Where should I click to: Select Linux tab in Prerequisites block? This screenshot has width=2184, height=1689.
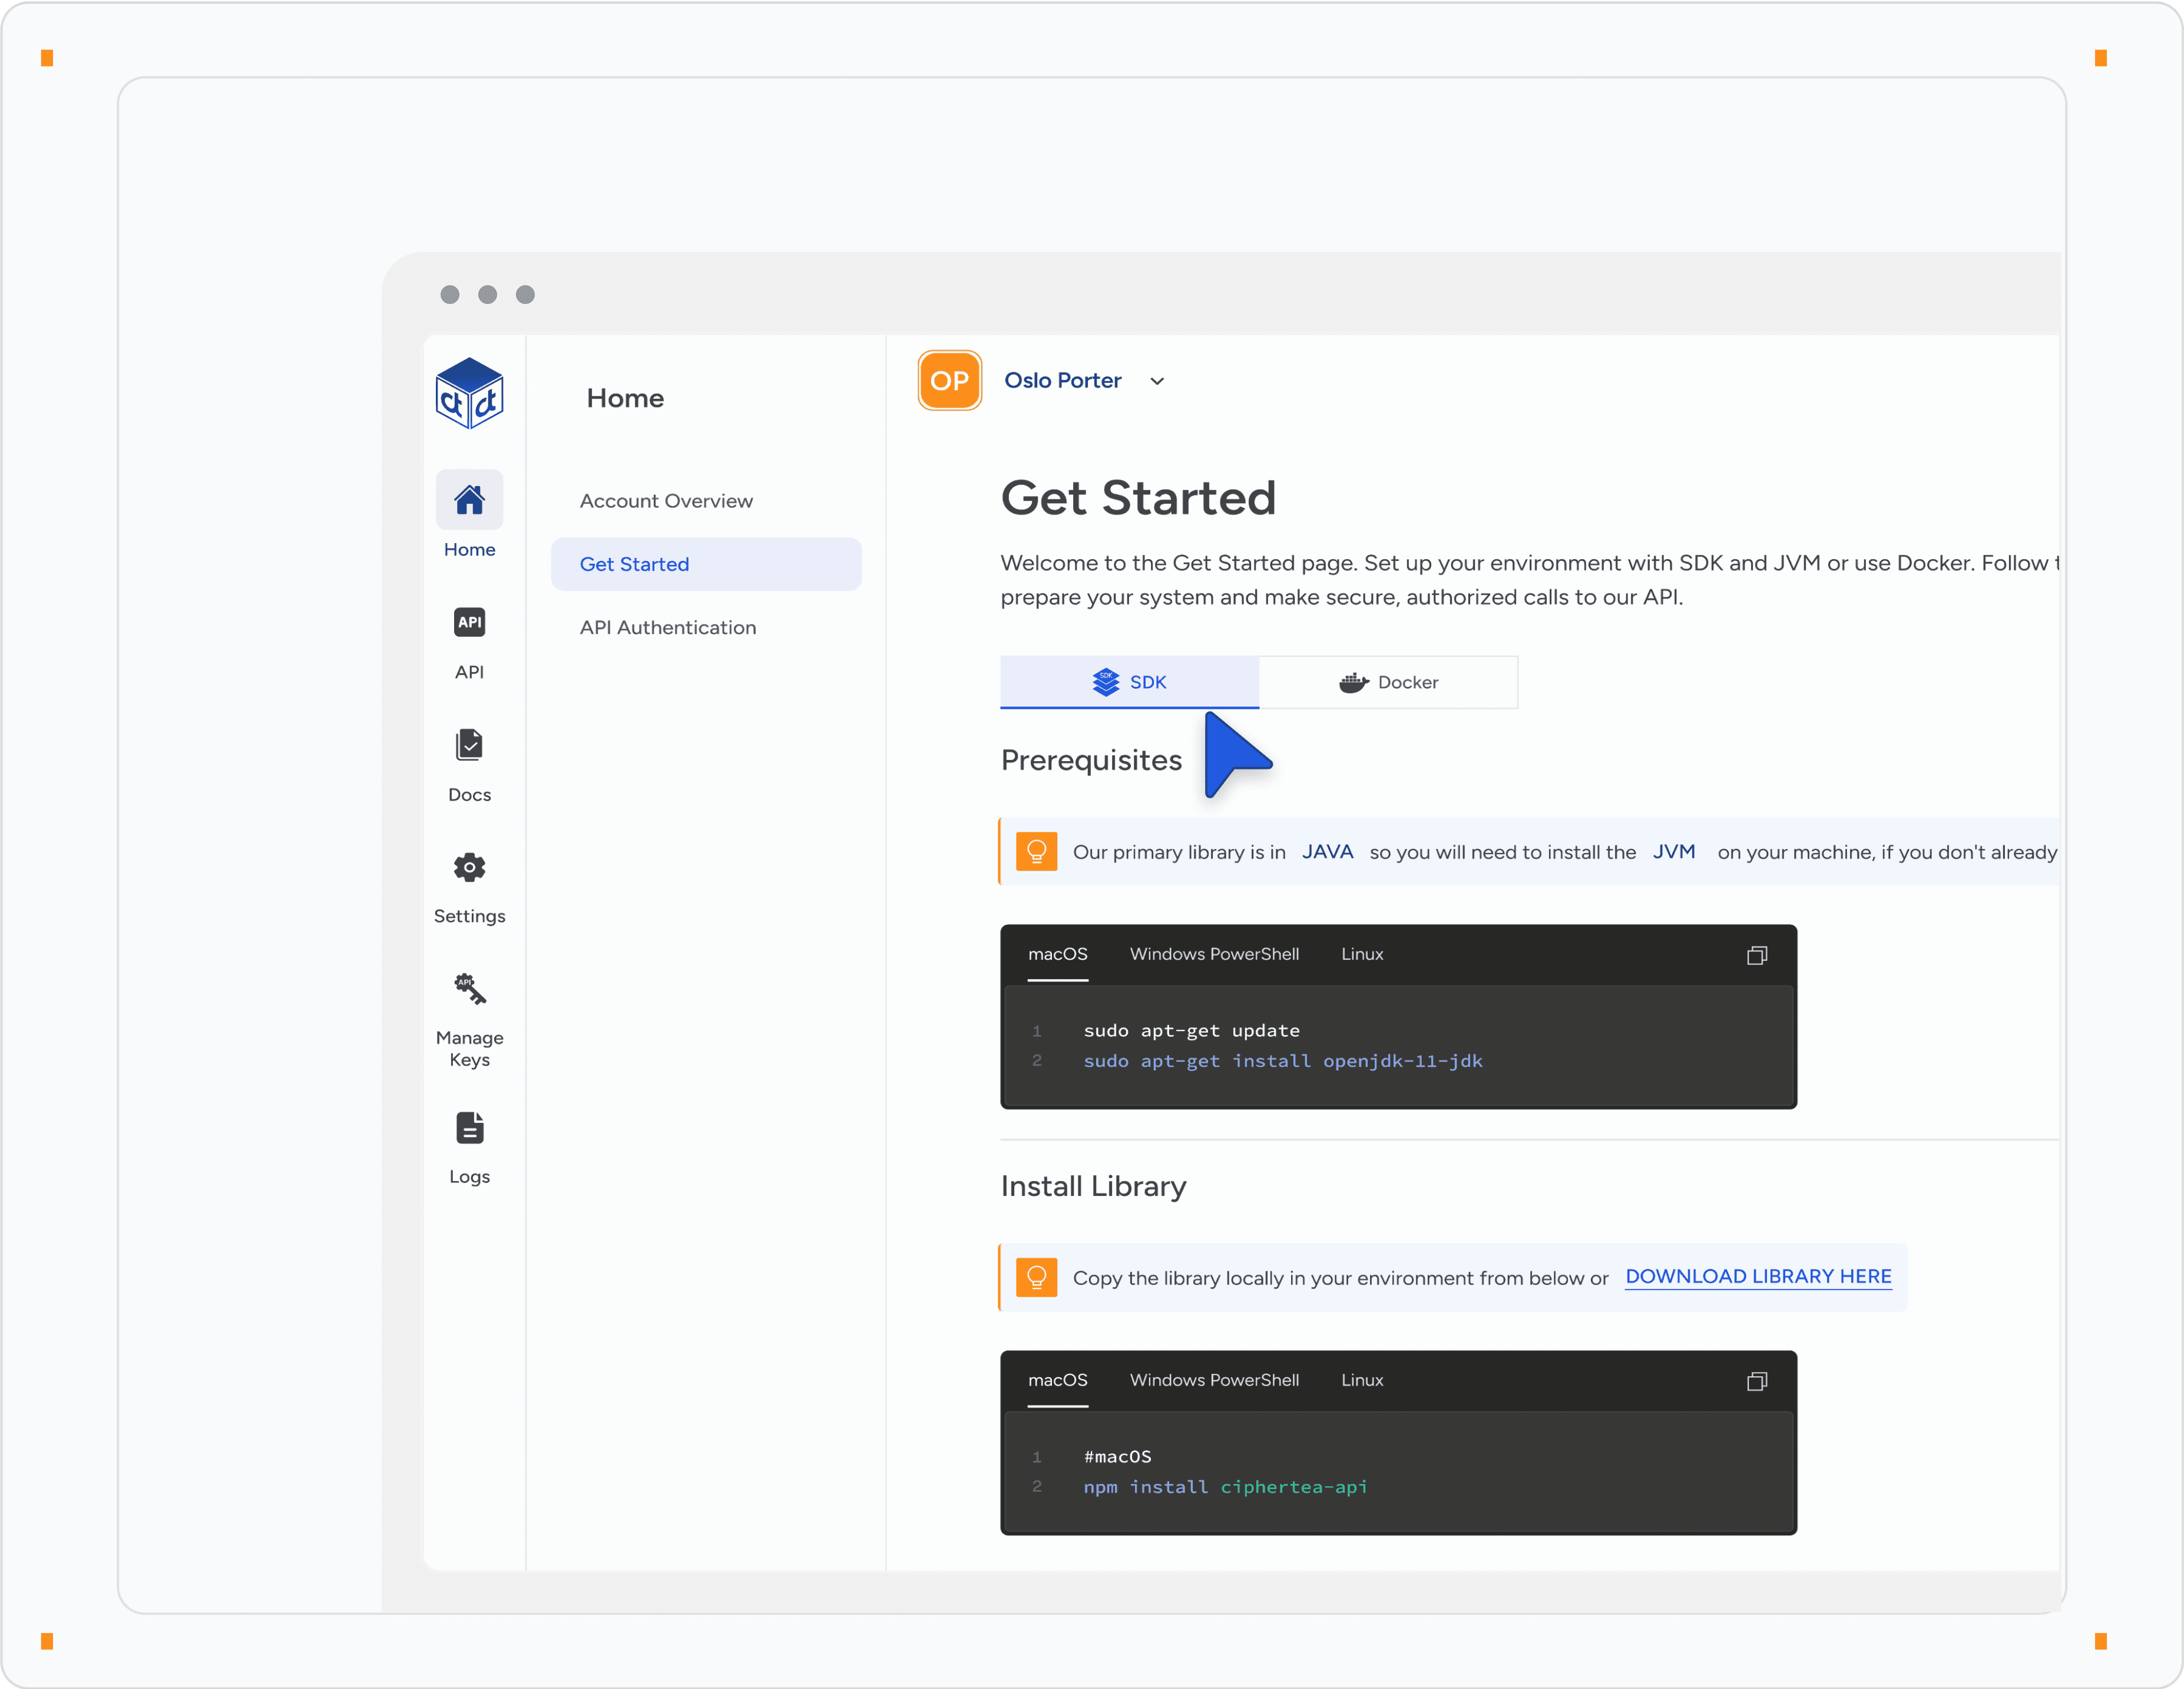(x=1362, y=954)
